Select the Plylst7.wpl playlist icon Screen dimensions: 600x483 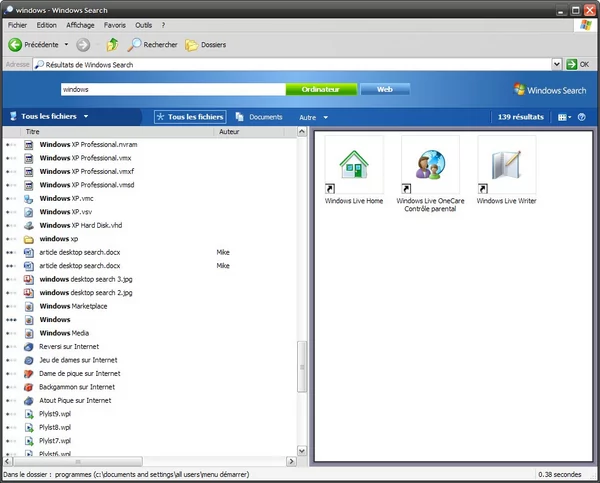tap(29, 441)
